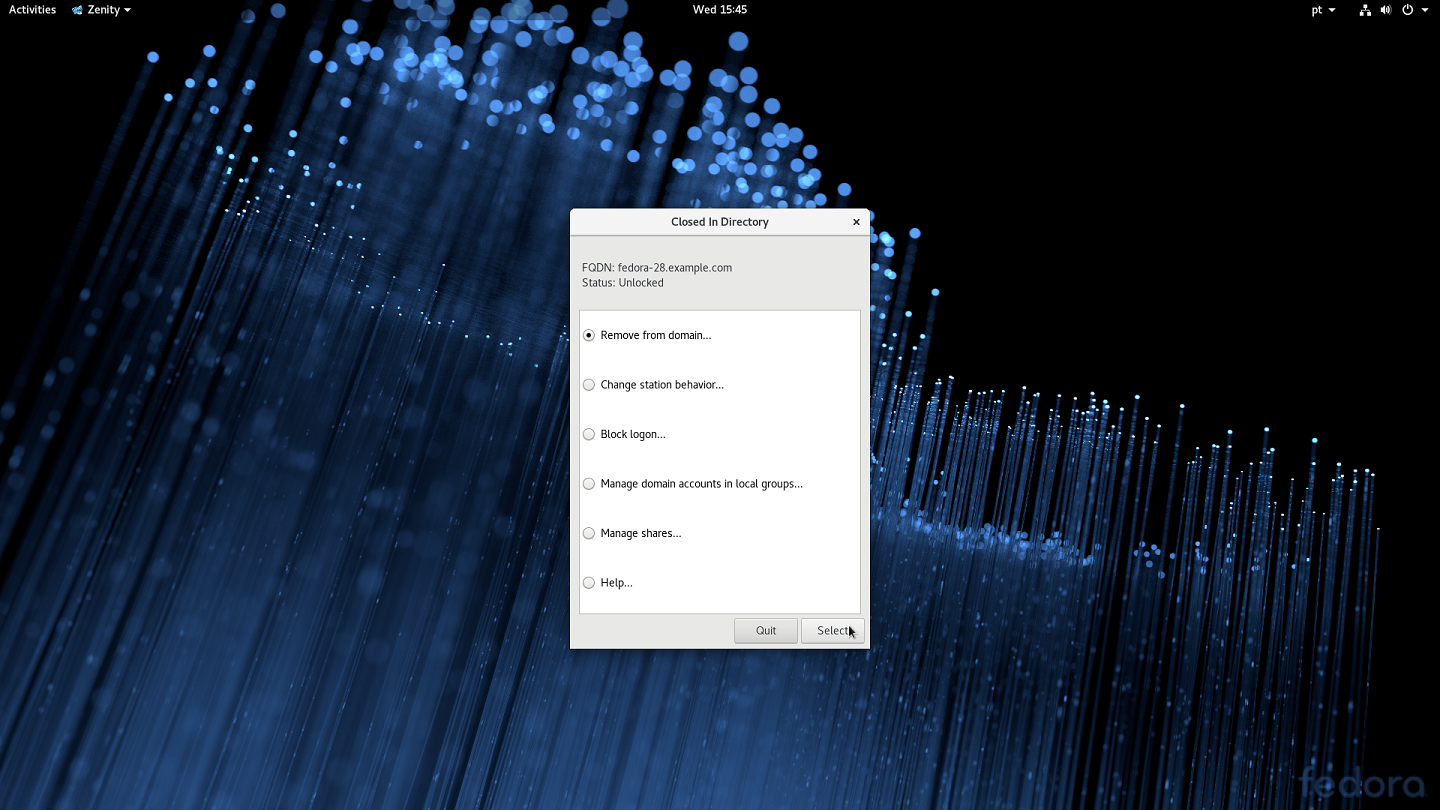Open the clock and calendar panel
Image resolution: width=1440 pixels, height=810 pixels.
(x=720, y=9)
